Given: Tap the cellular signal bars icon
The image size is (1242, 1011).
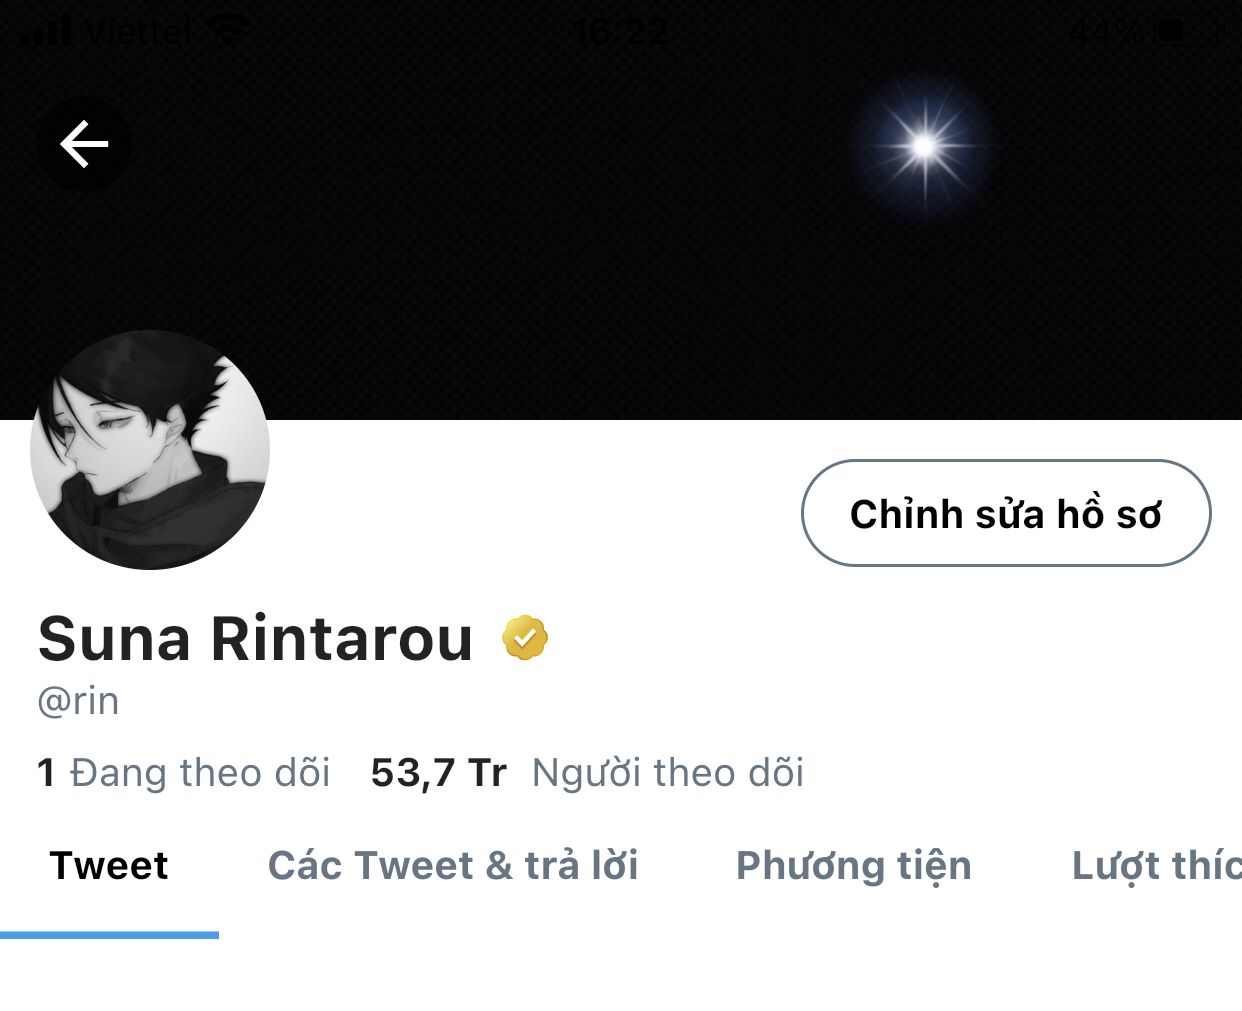Looking at the screenshot, I should [46, 32].
